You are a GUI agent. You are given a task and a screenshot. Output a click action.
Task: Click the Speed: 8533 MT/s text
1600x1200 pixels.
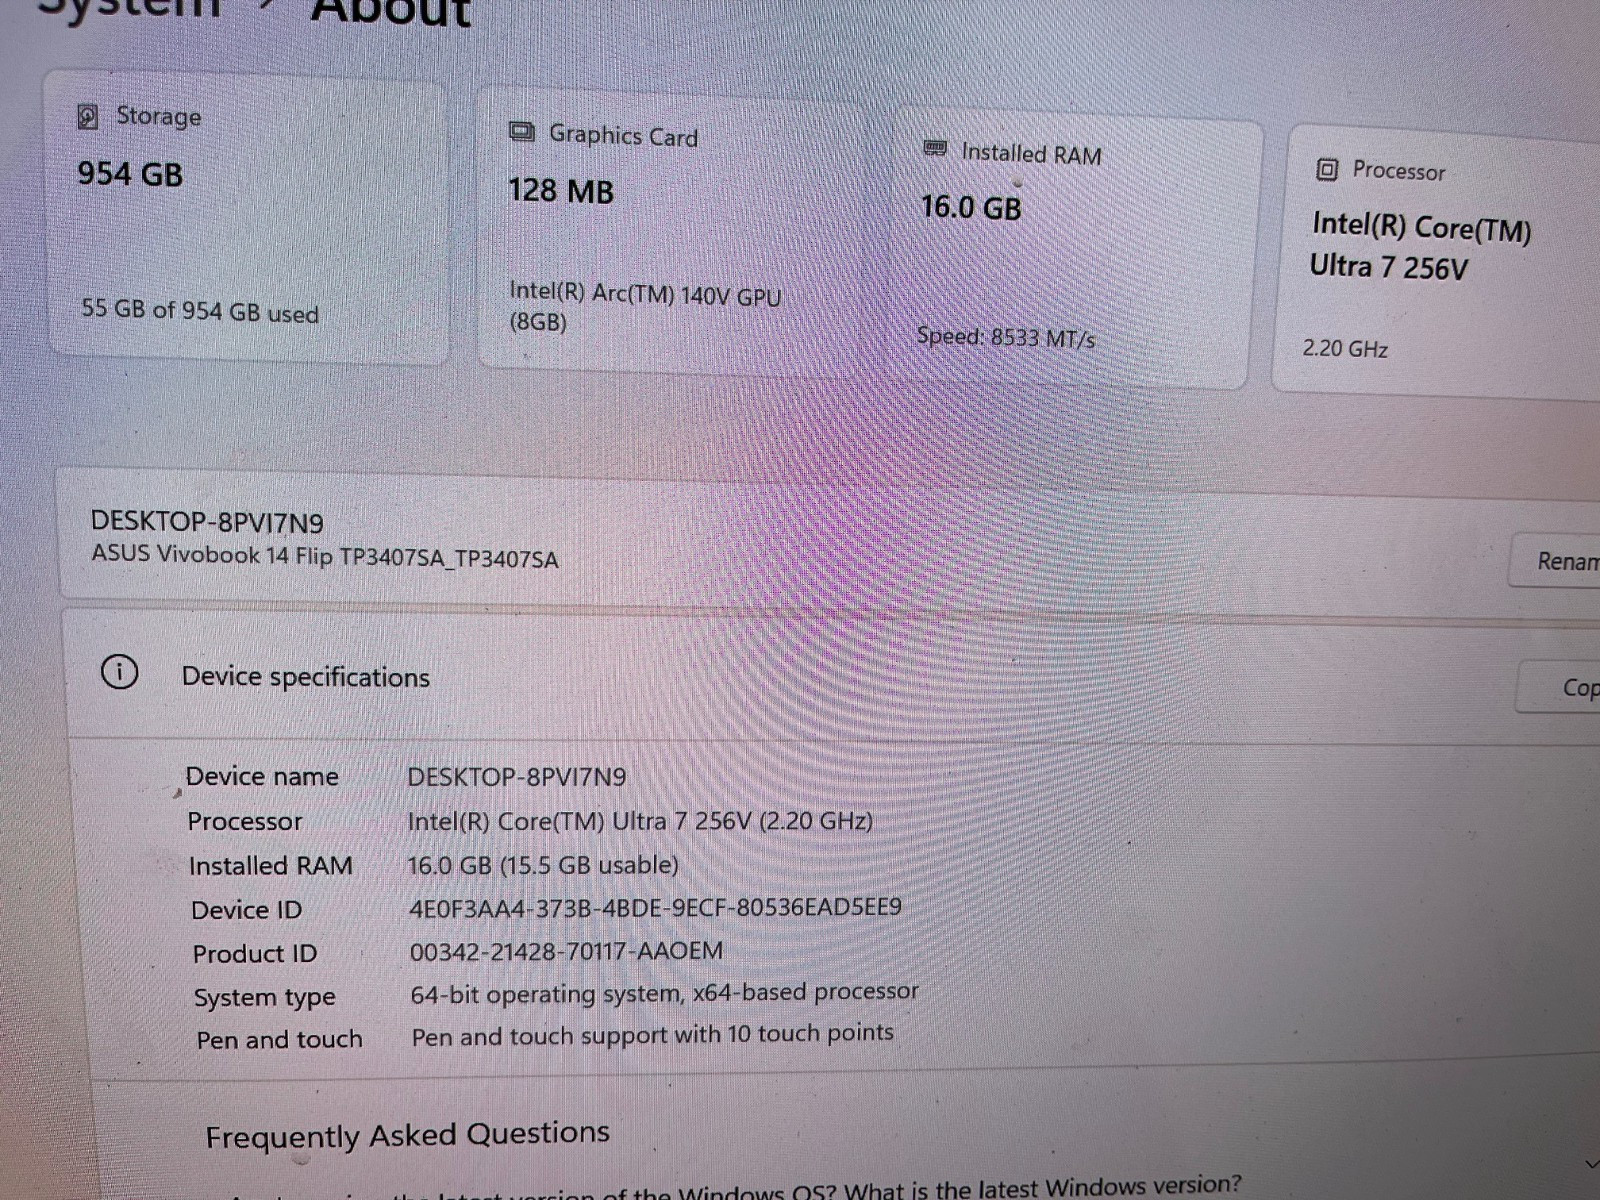(1006, 338)
